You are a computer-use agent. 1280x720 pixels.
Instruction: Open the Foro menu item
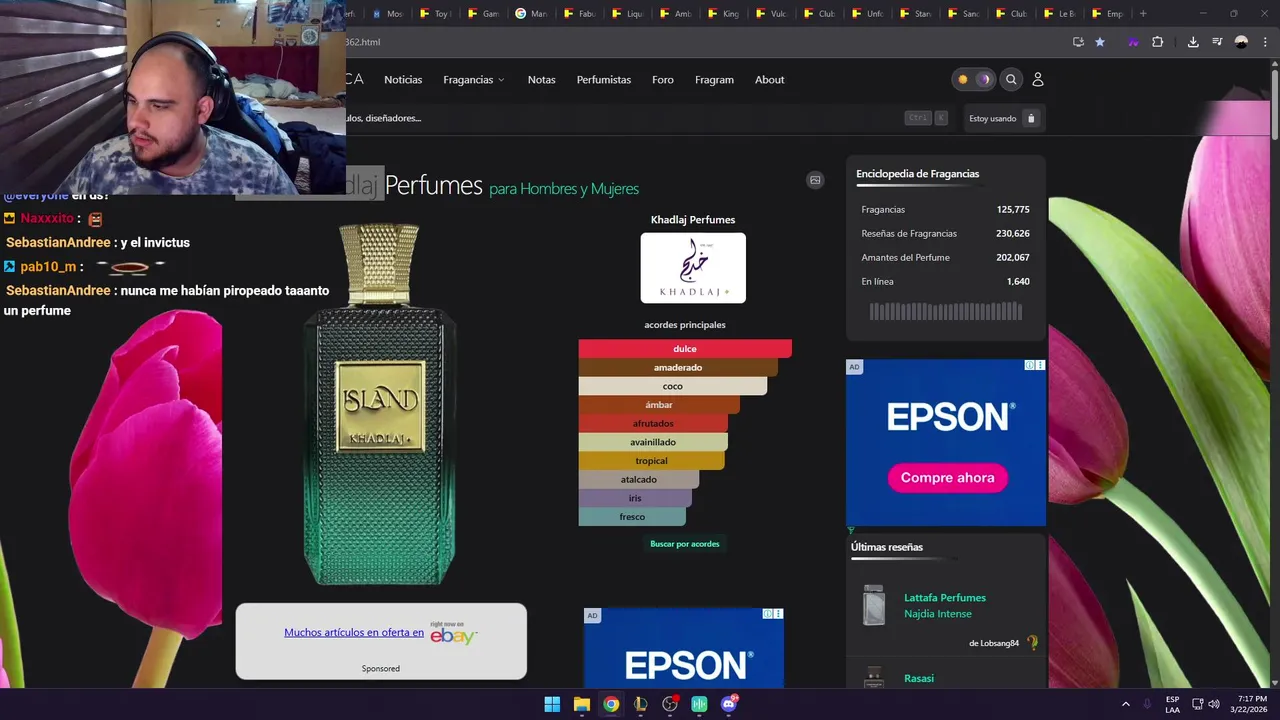[x=663, y=80]
